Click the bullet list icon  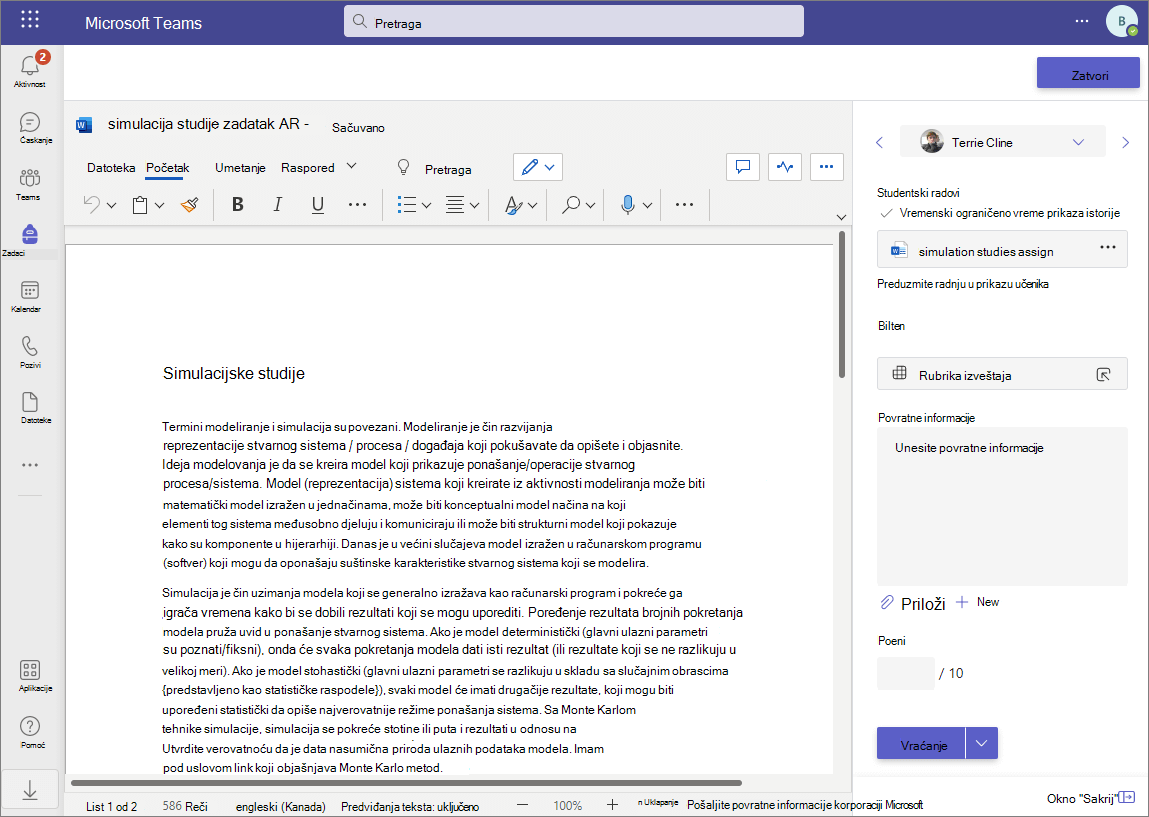(407, 204)
